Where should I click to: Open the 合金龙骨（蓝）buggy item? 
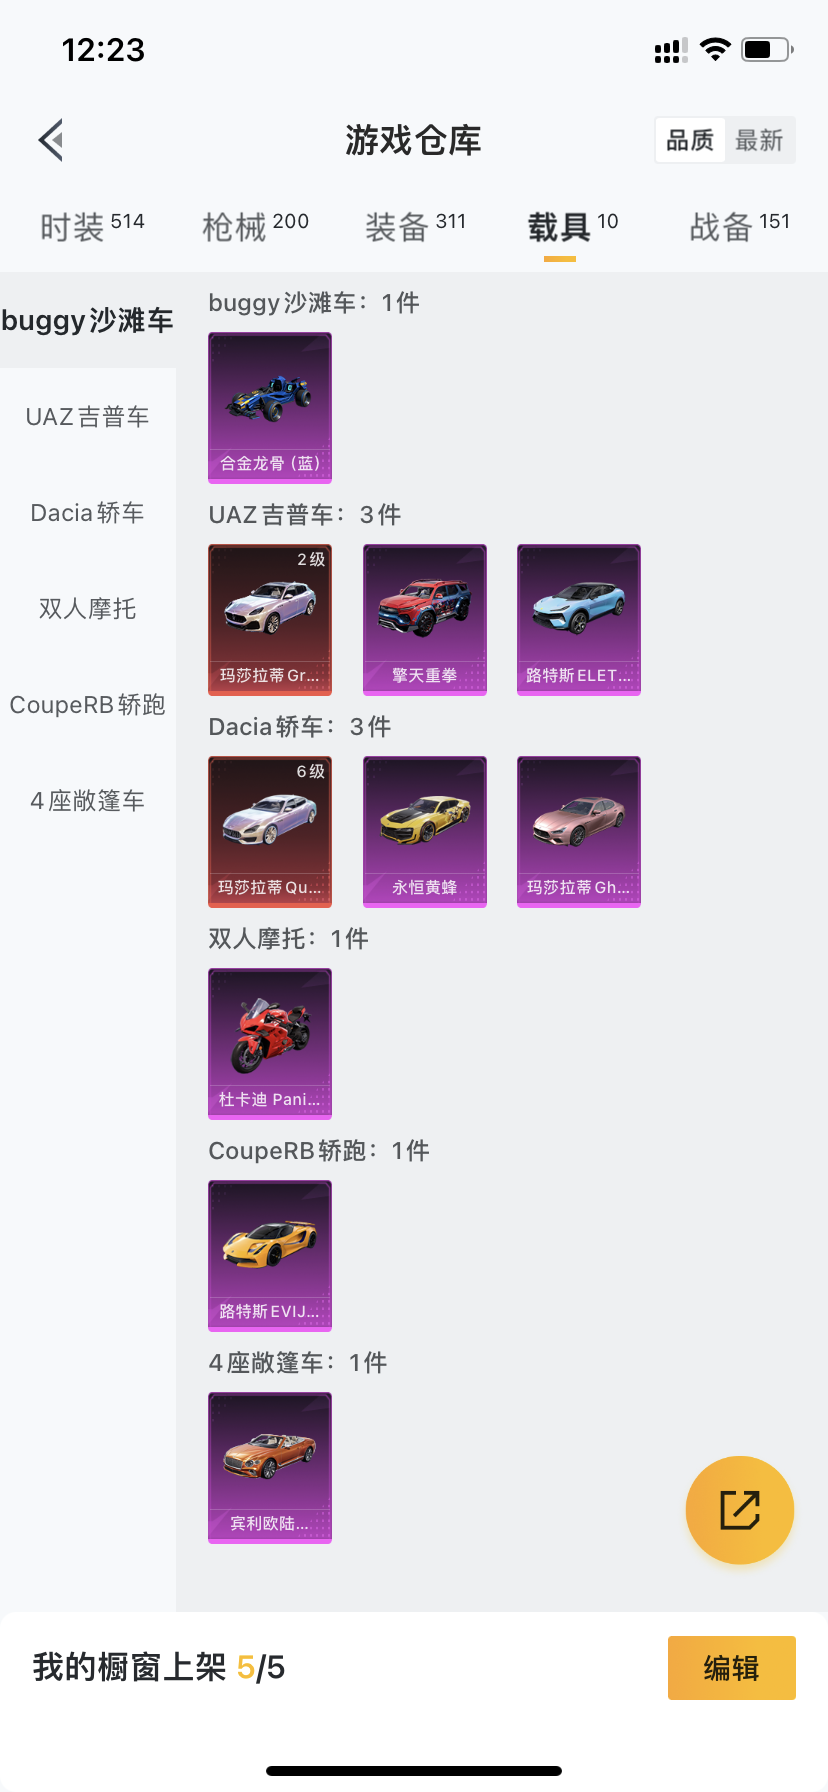[x=270, y=408]
